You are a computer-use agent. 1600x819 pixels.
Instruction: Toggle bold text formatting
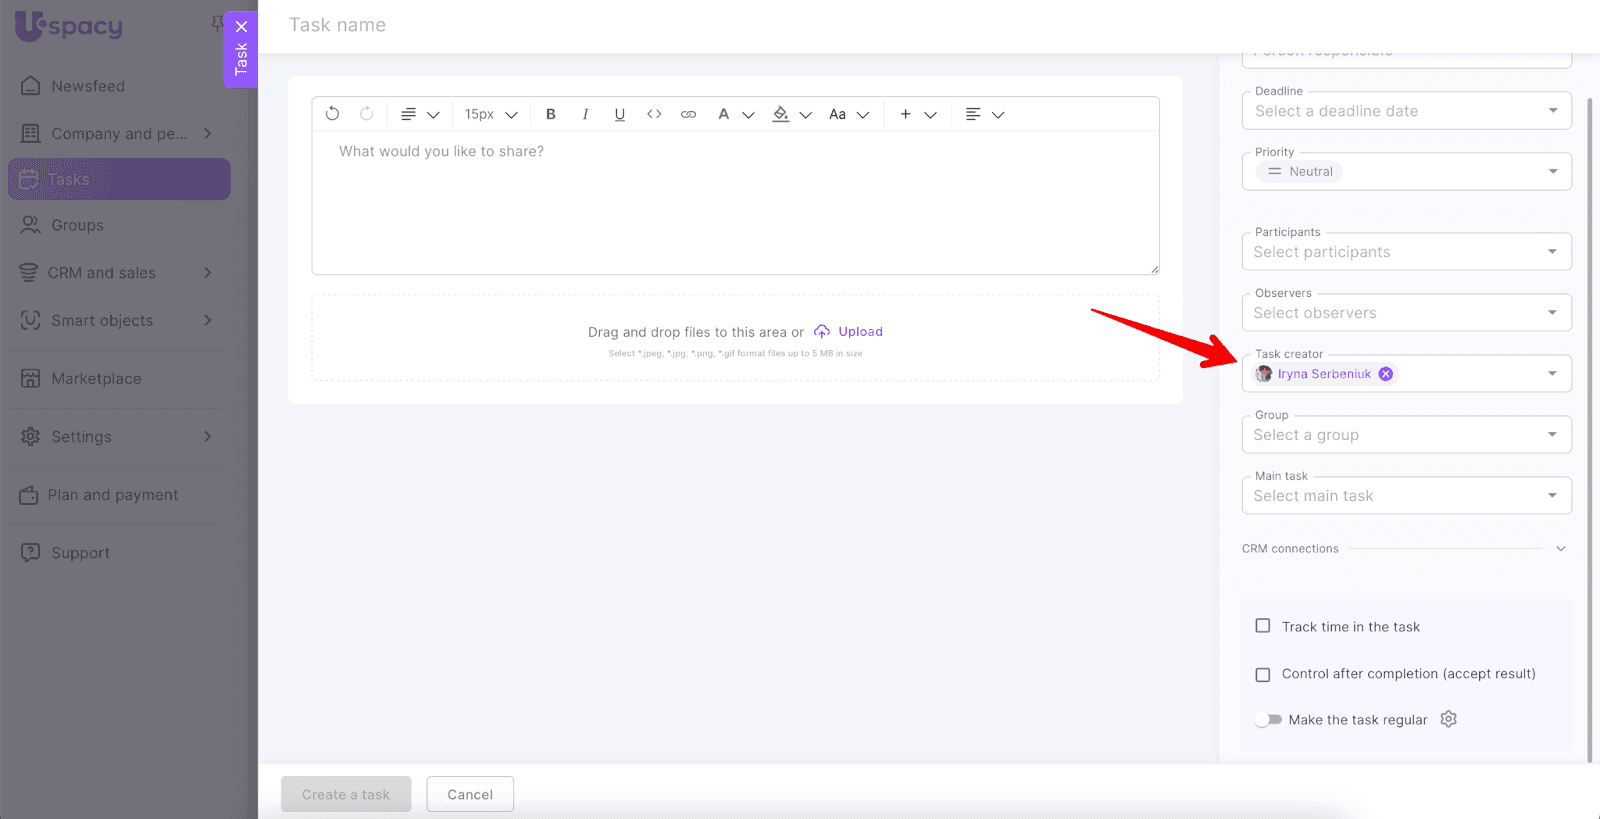550,114
